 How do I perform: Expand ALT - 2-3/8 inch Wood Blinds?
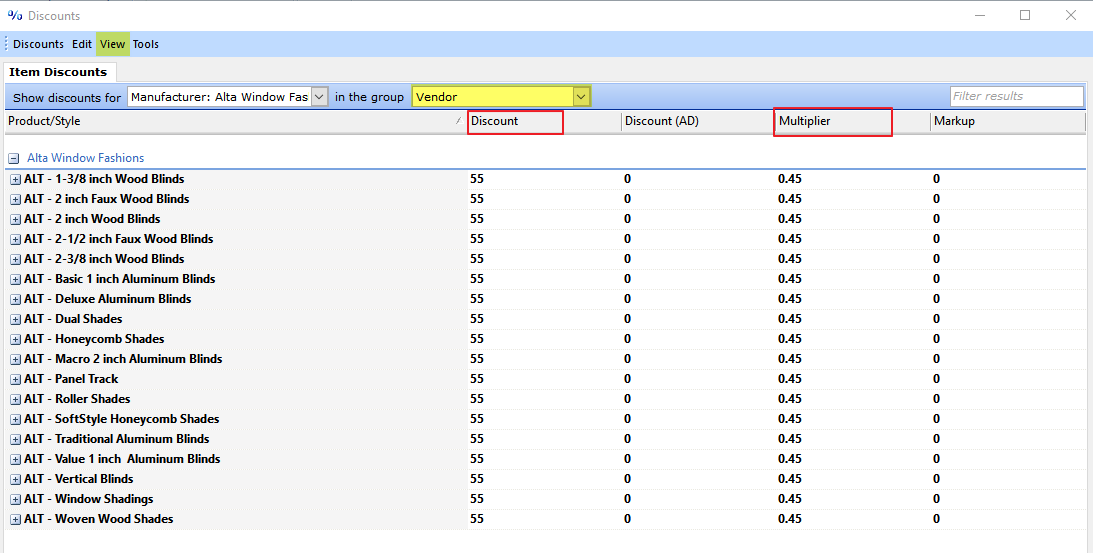pos(15,259)
